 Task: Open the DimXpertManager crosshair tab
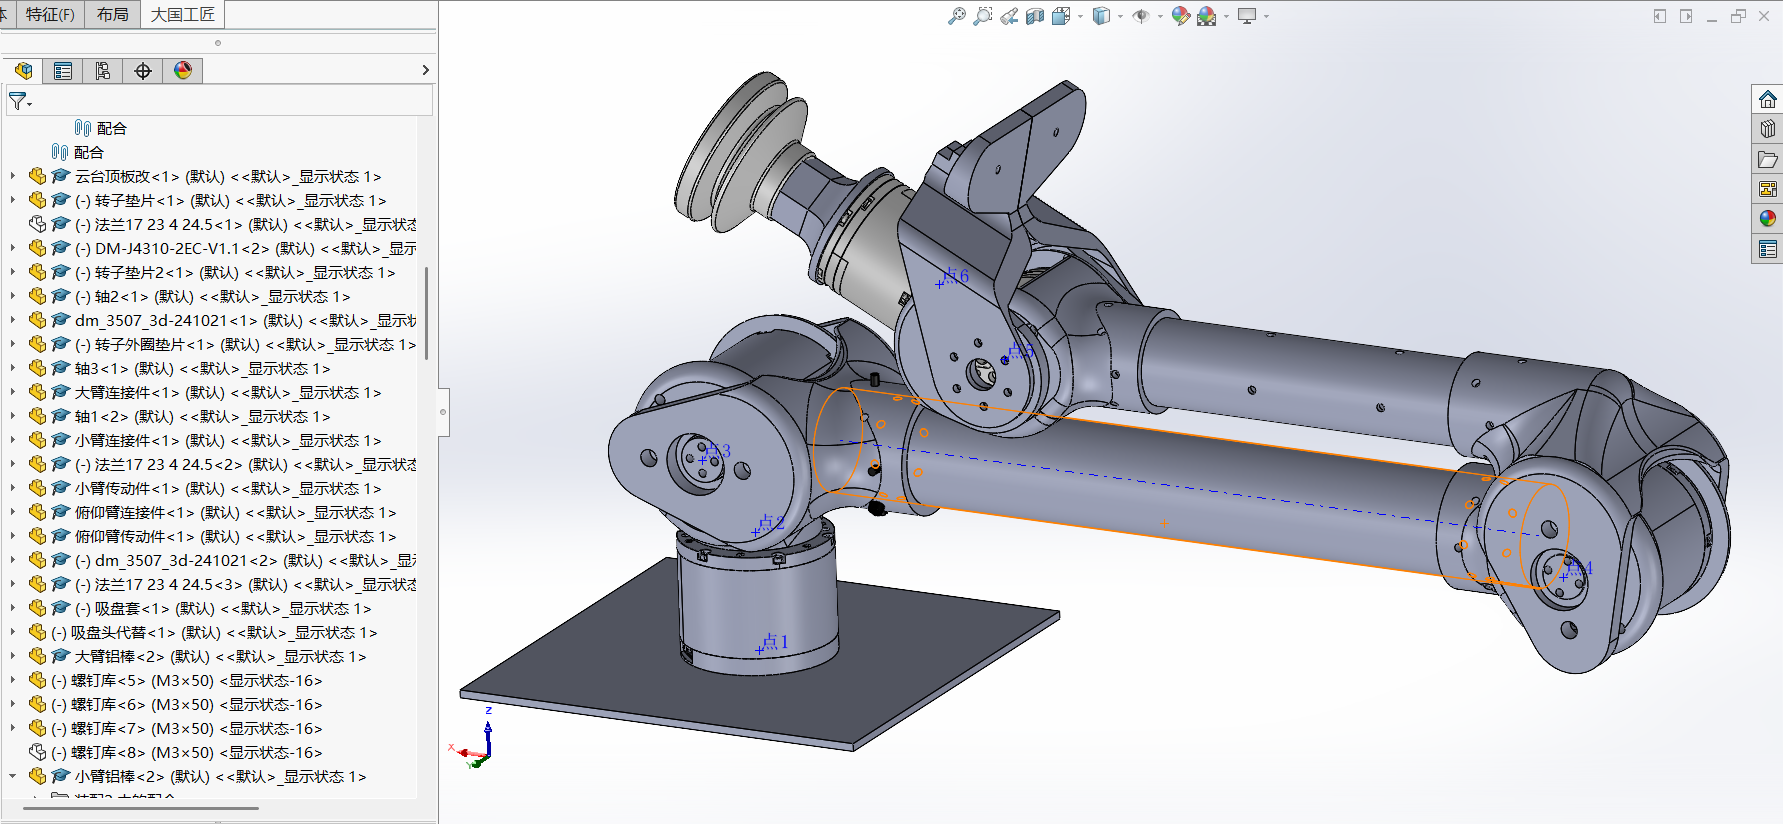[x=143, y=71]
